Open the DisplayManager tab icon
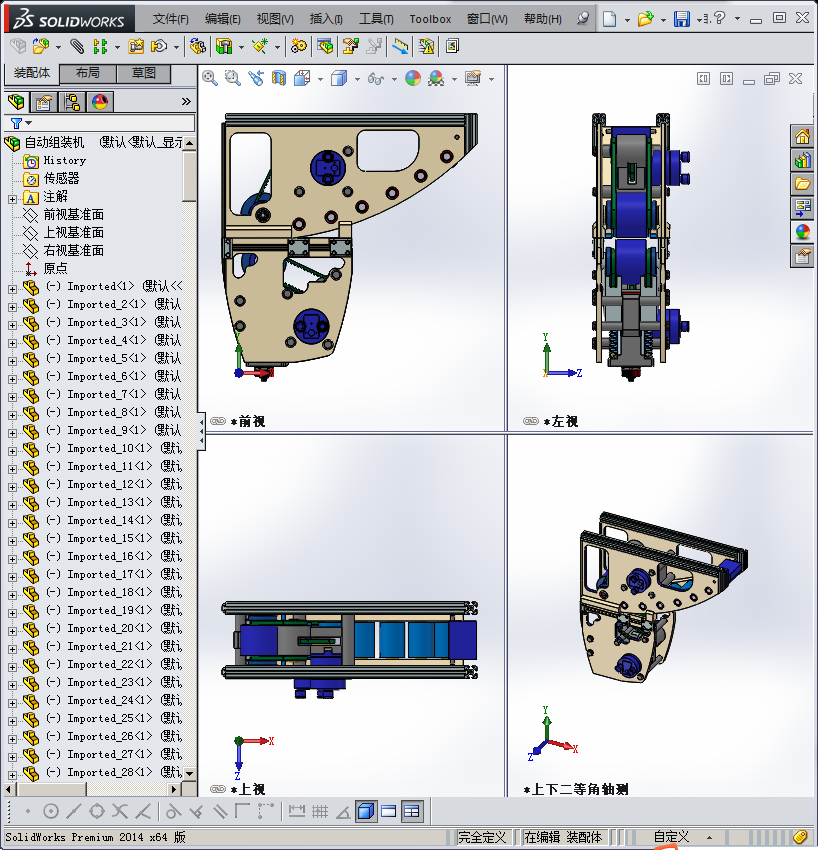Screen dimensions: 818x850 pos(100,102)
